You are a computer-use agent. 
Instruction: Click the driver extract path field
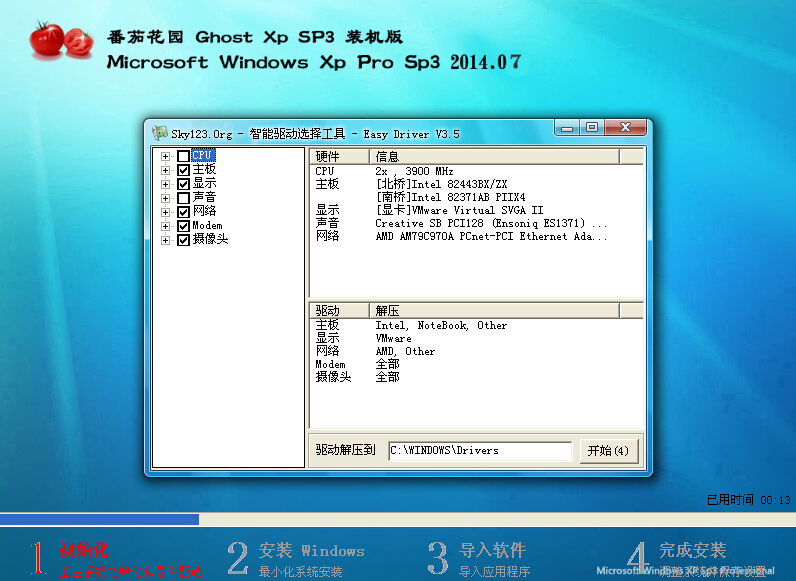click(480, 450)
